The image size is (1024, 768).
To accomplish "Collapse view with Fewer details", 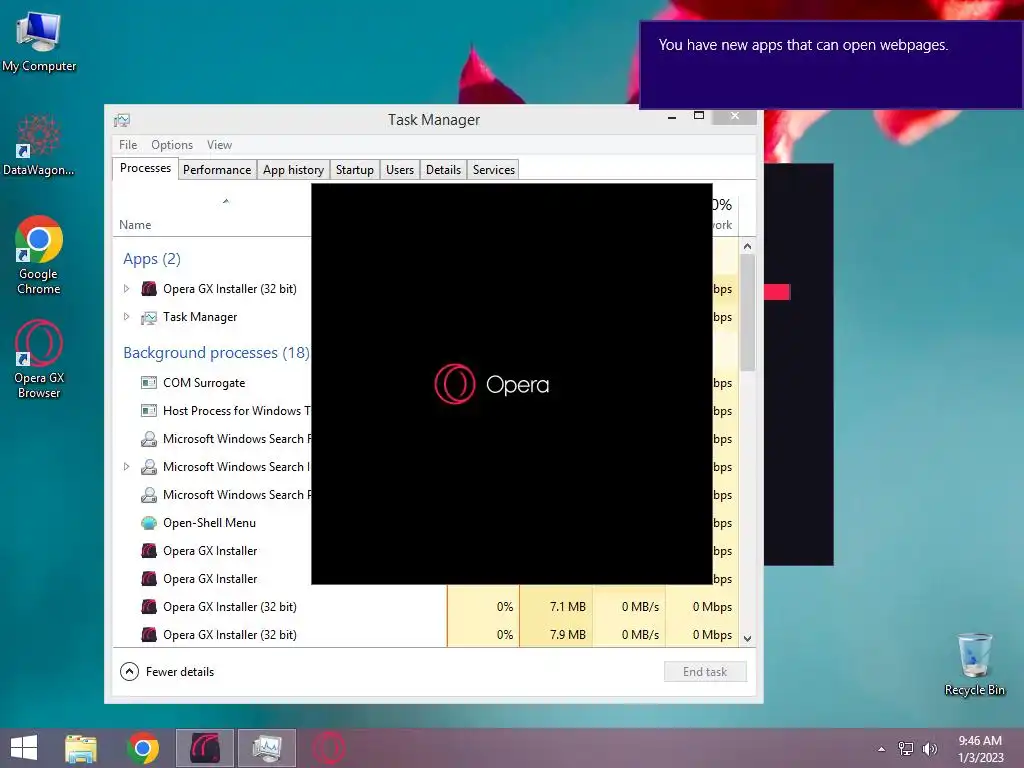I will click(167, 672).
